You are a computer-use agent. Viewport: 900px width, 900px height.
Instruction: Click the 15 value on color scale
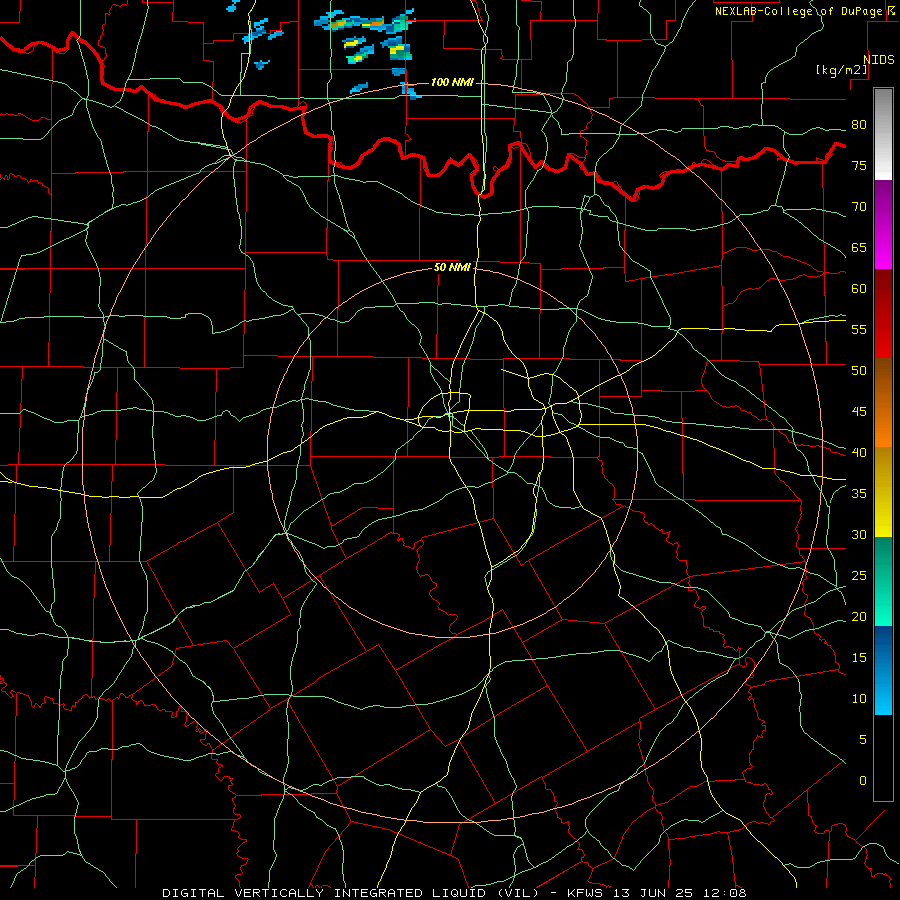pos(859,657)
